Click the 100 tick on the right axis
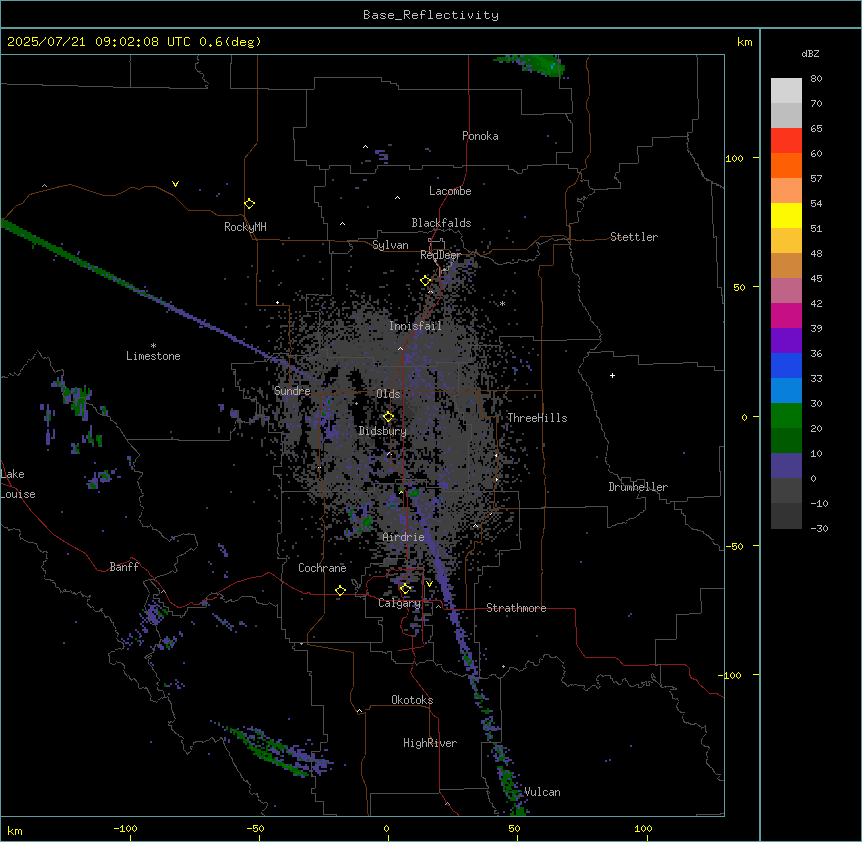Screen dimensions: 862x842 click(734, 158)
